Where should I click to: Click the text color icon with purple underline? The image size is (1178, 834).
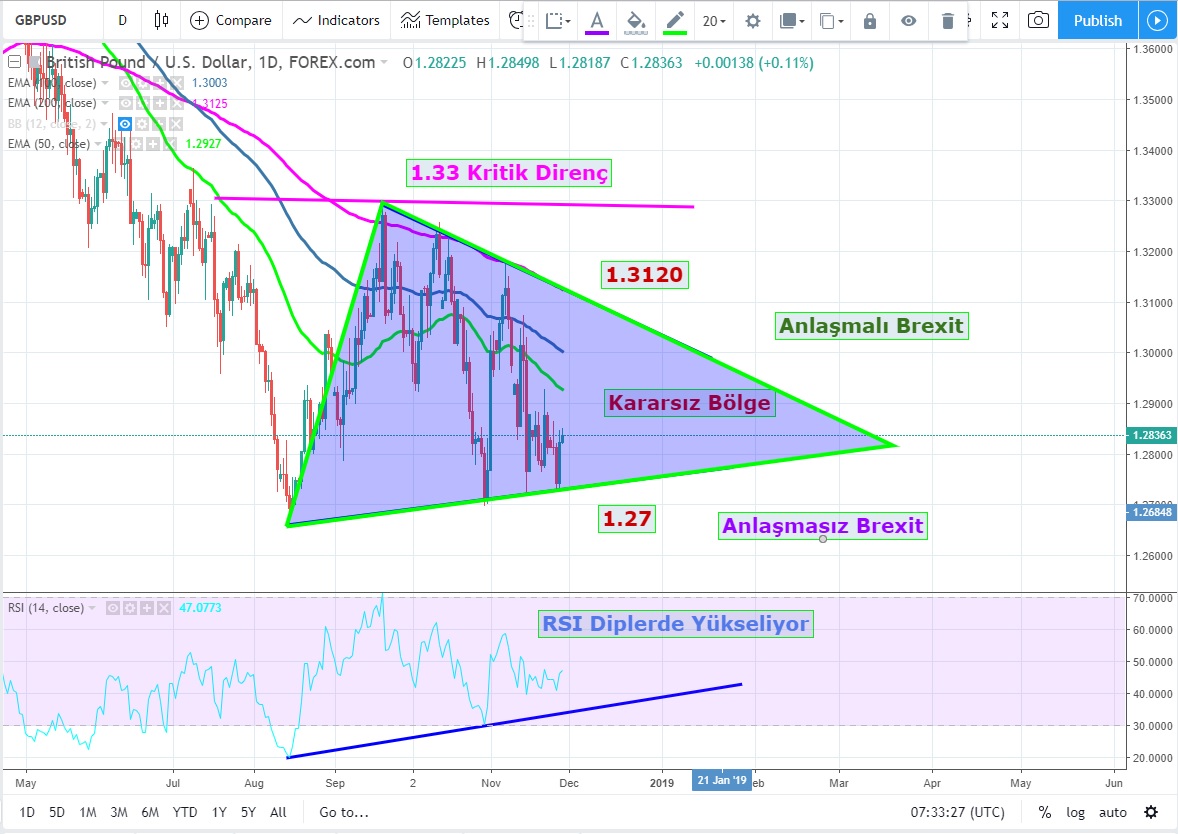597,21
